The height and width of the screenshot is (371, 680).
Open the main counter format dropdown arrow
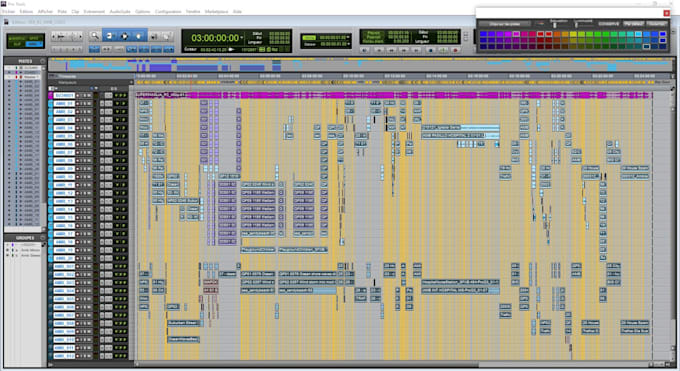click(242, 38)
